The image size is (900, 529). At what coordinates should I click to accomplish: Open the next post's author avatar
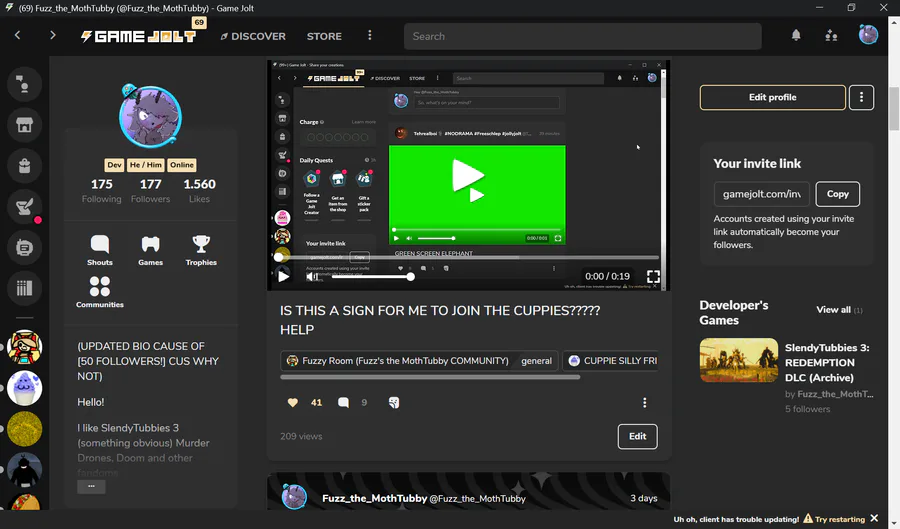pyautogui.click(x=294, y=497)
